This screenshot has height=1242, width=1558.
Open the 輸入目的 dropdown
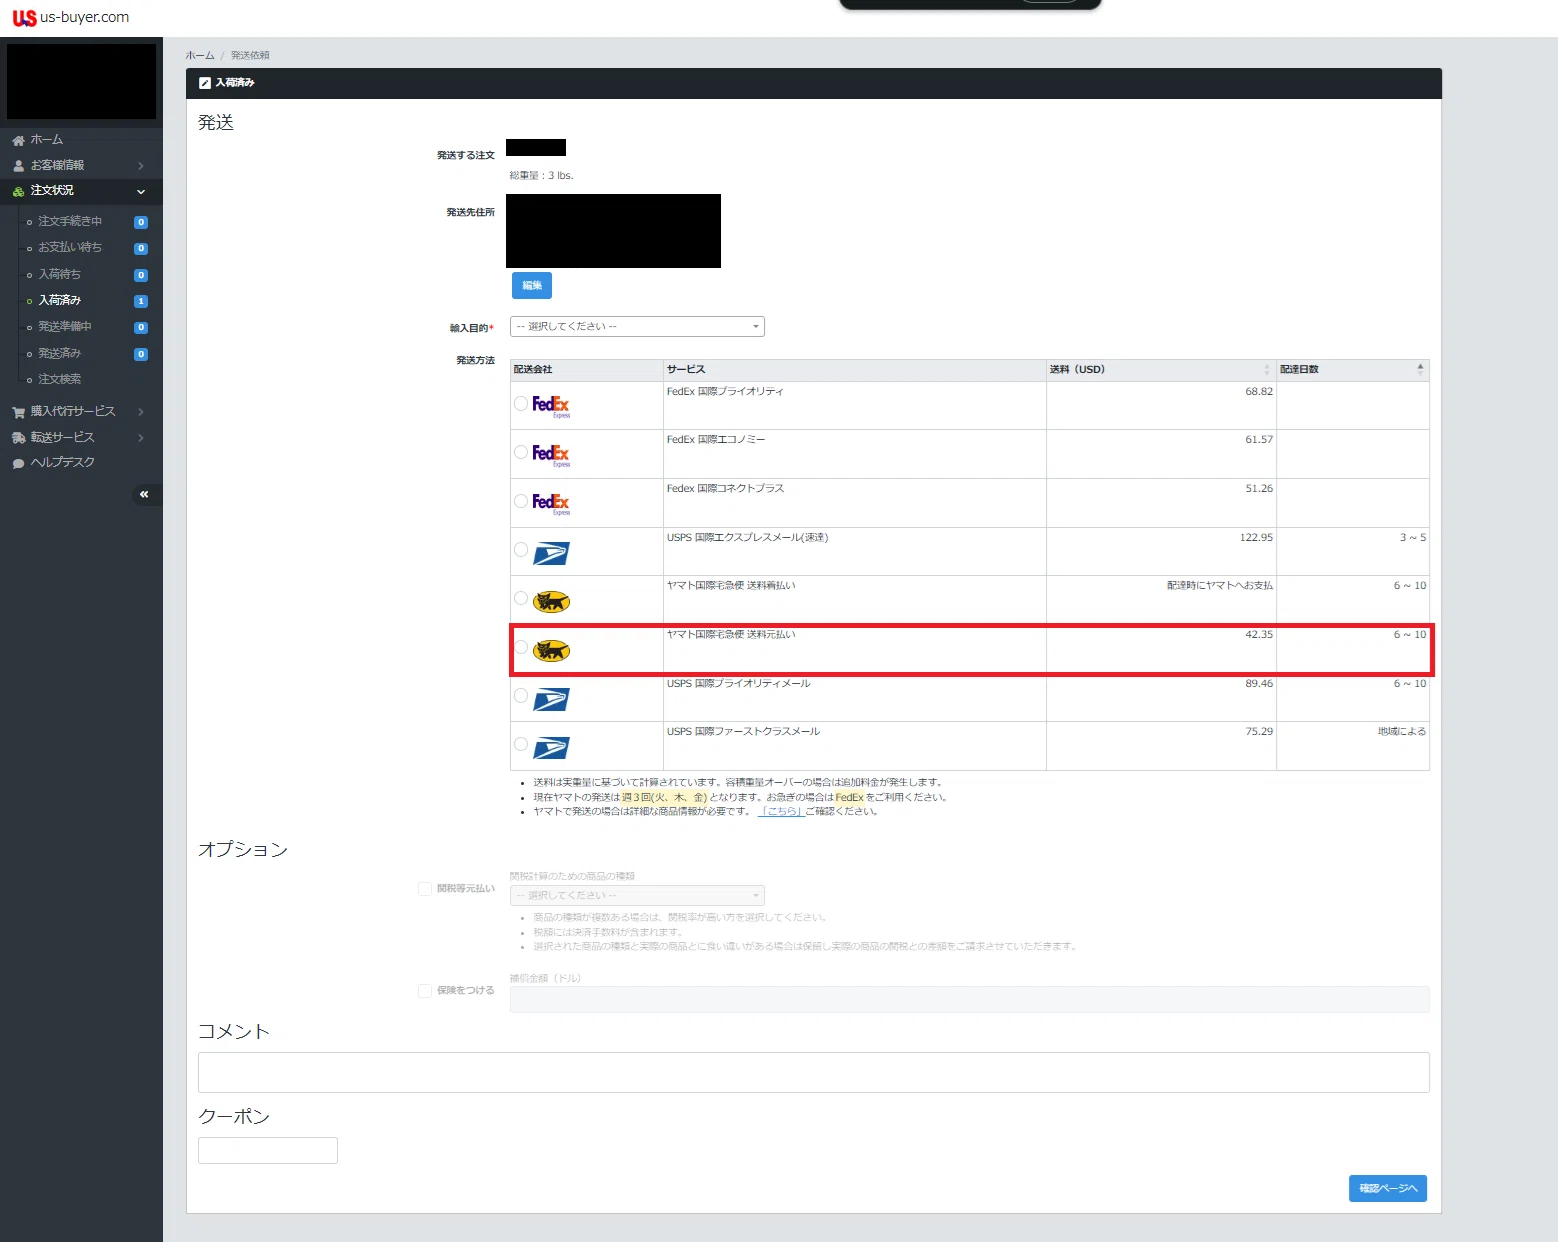637,327
